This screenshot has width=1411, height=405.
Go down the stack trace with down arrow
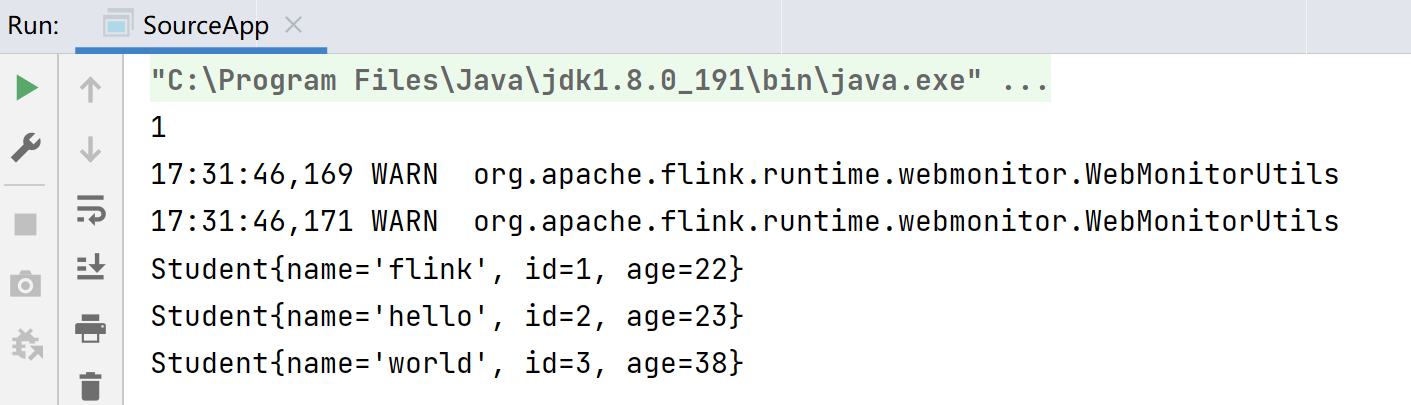(x=91, y=150)
